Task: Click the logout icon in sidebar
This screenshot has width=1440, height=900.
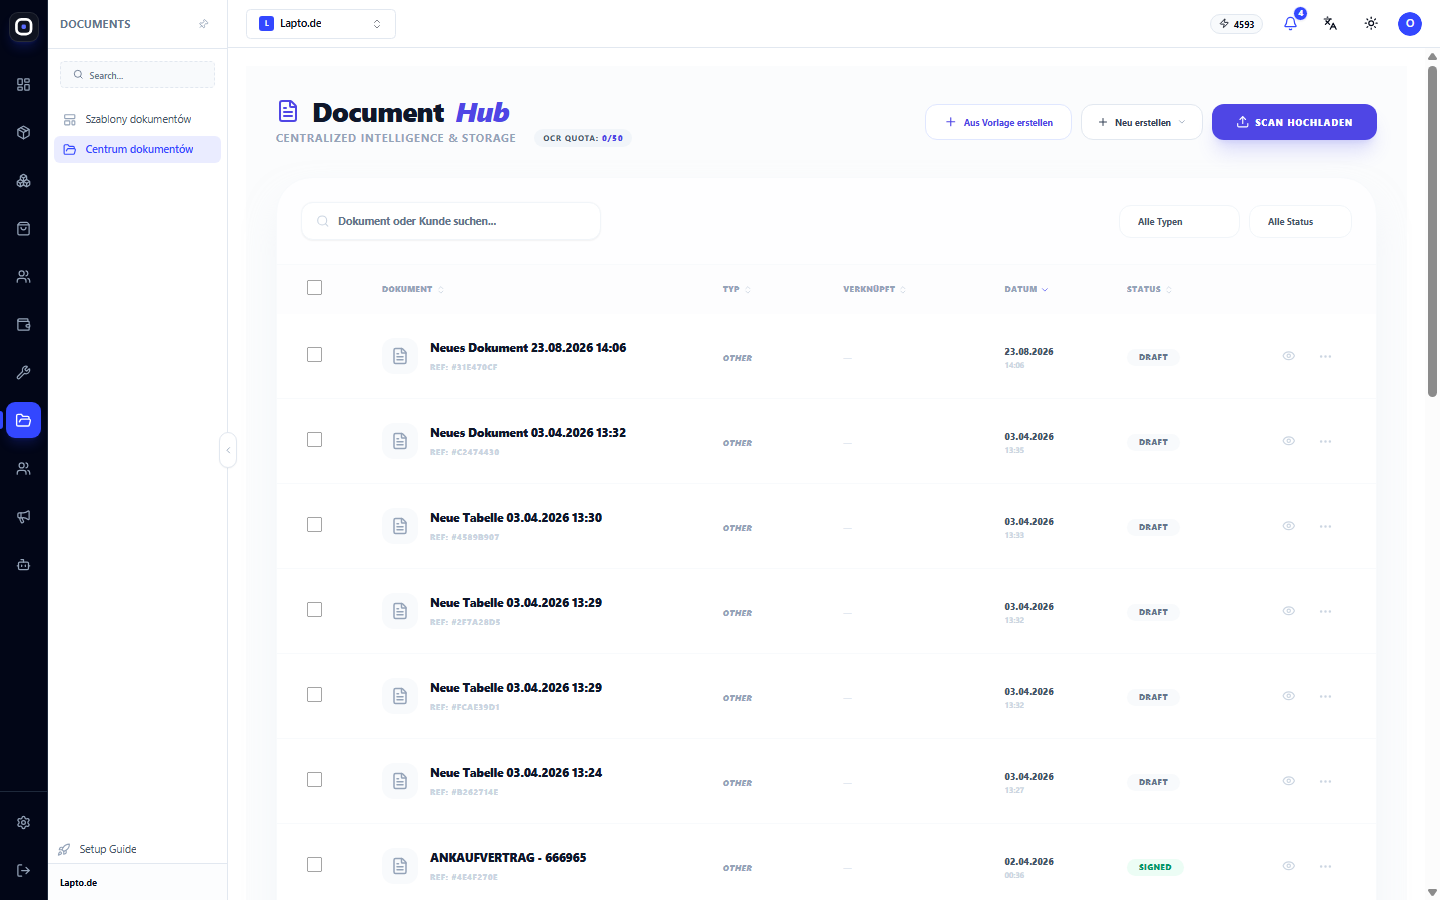Action: tap(24, 871)
